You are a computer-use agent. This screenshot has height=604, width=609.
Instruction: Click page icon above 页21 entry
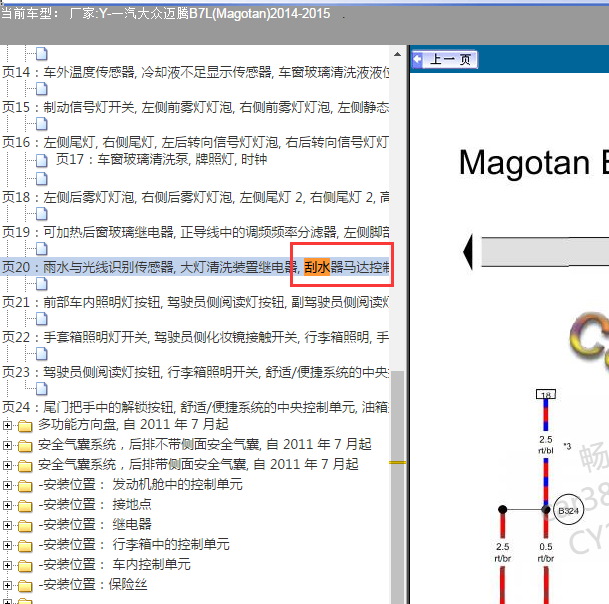[42, 284]
